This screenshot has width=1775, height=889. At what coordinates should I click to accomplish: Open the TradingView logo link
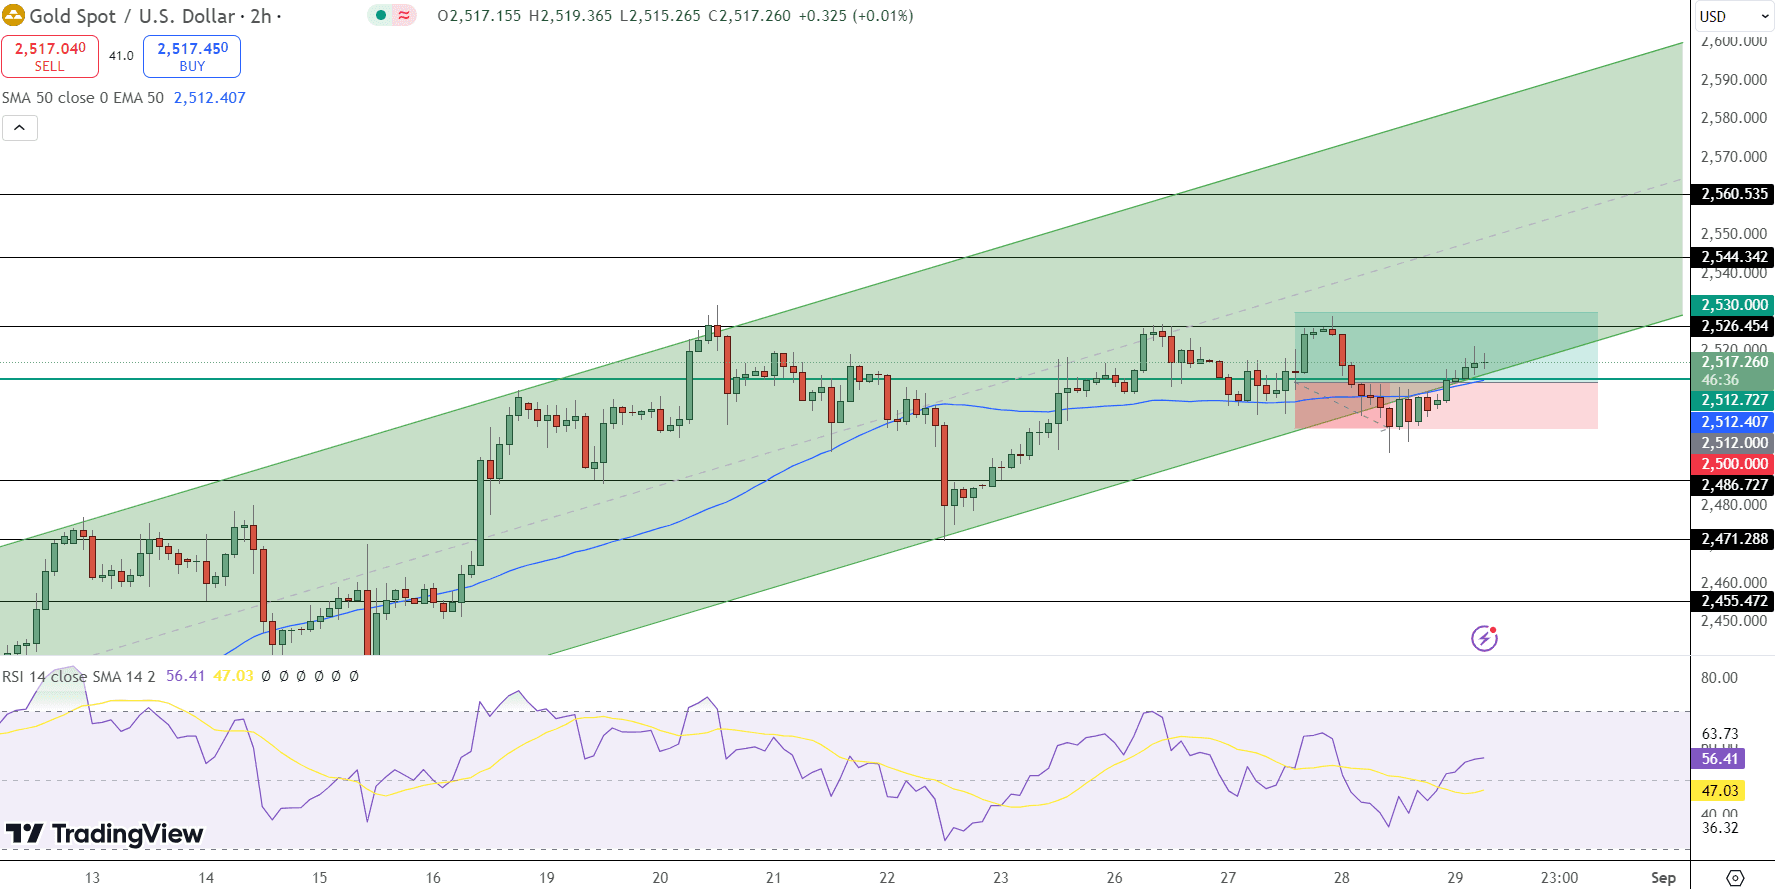pyautogui.click(x=104, y=833)
